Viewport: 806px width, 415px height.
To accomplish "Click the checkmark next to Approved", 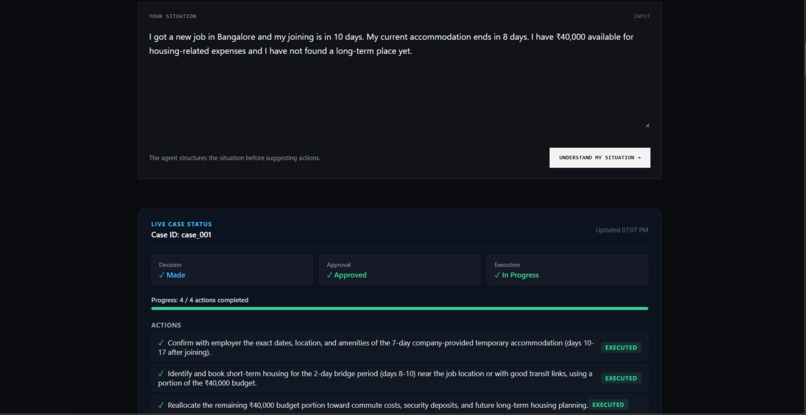I will coord(329,275).
